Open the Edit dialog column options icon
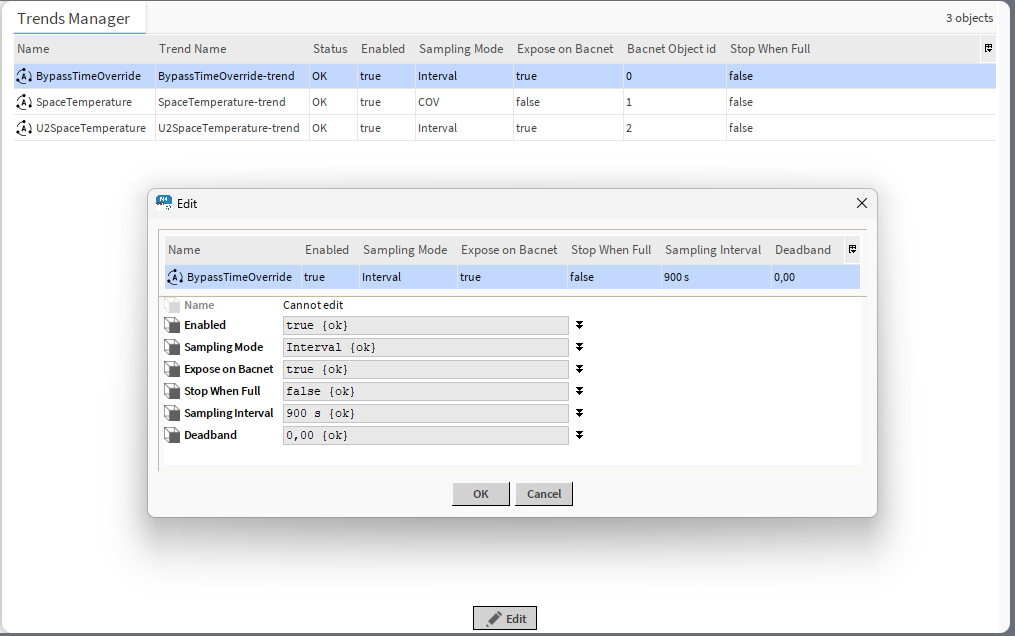The width and height of the screenshot is (1015, 636). 852,250
